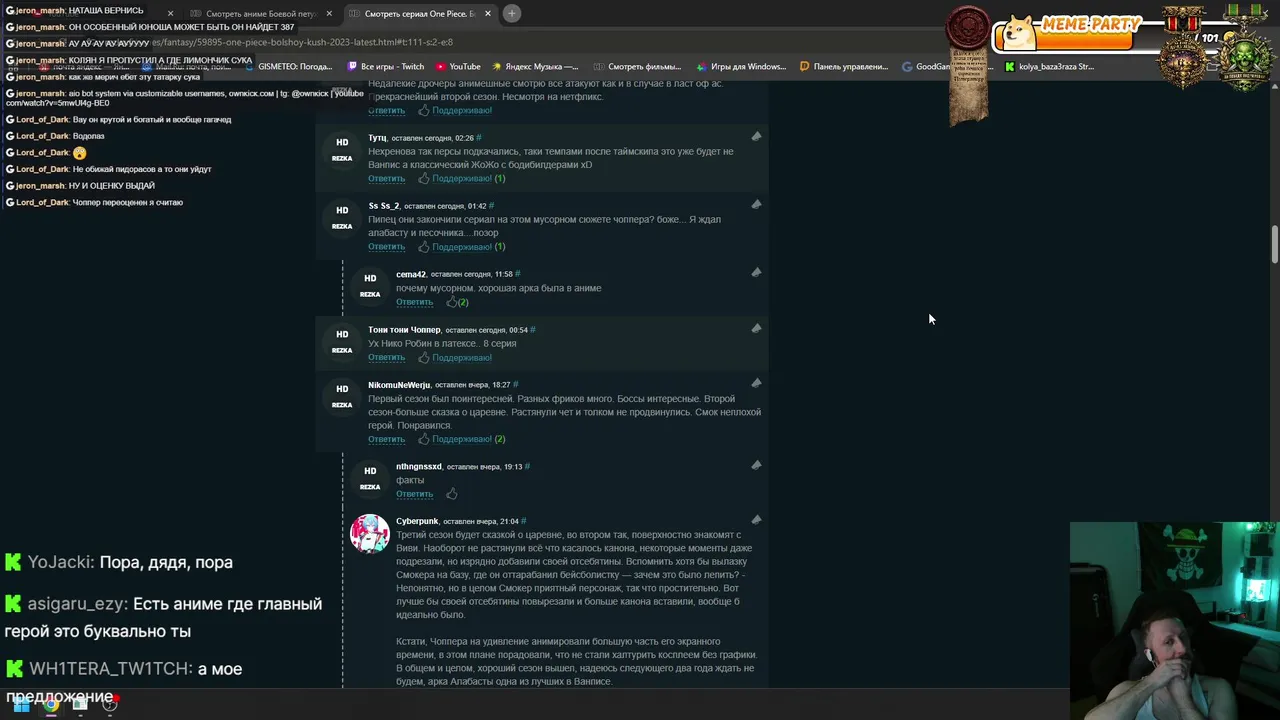Click Поддерживаю! on Ss Ss_2's comment
The width and height of the screenshot is (1280, 720).
[462, 246]
